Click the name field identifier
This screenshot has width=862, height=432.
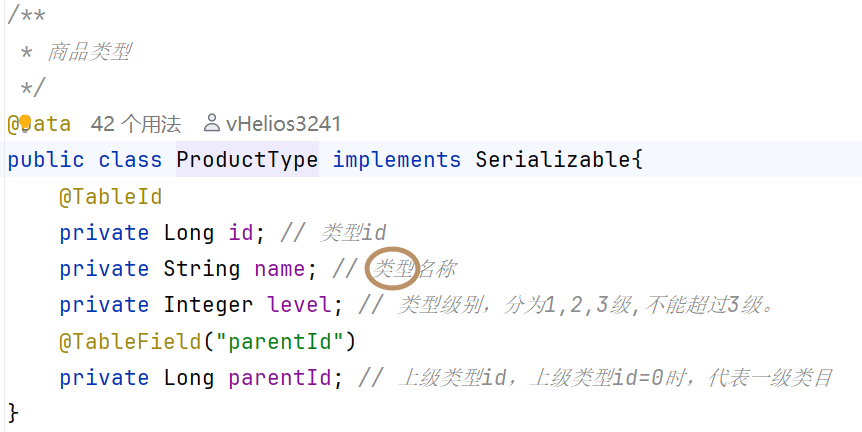[x=279, y=269]
